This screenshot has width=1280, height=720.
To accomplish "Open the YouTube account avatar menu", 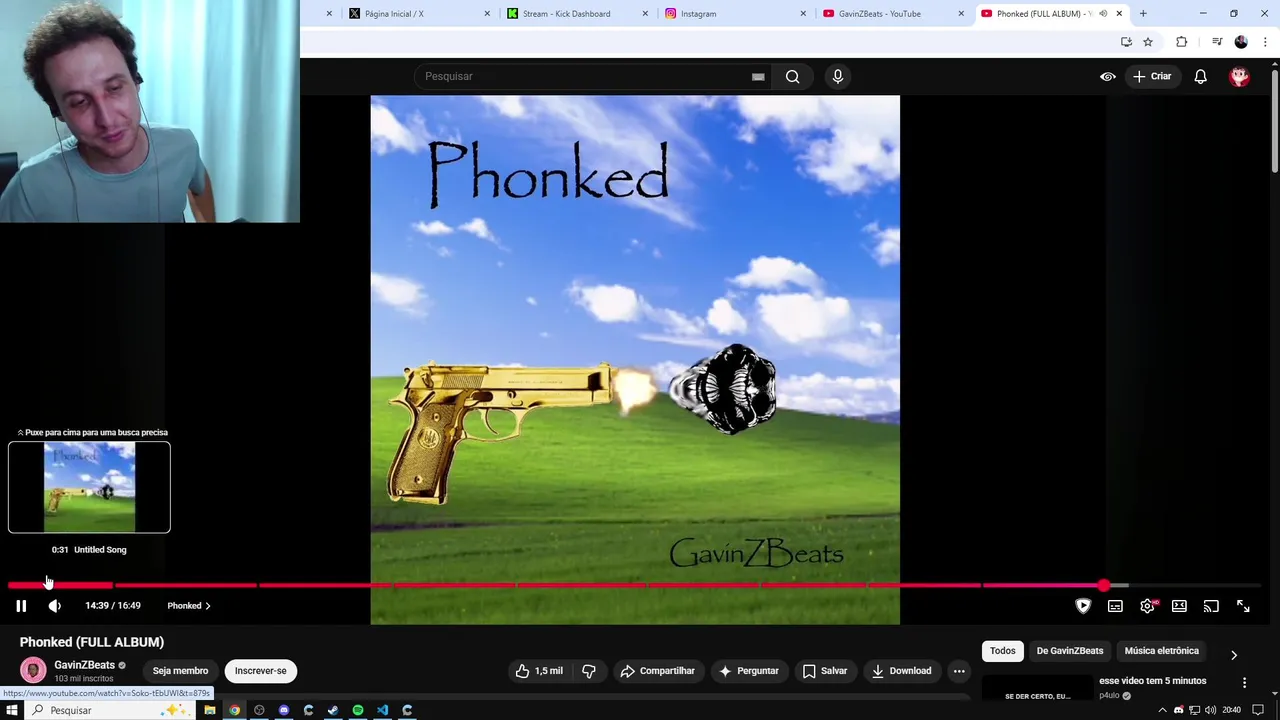I will [1240, 76].
